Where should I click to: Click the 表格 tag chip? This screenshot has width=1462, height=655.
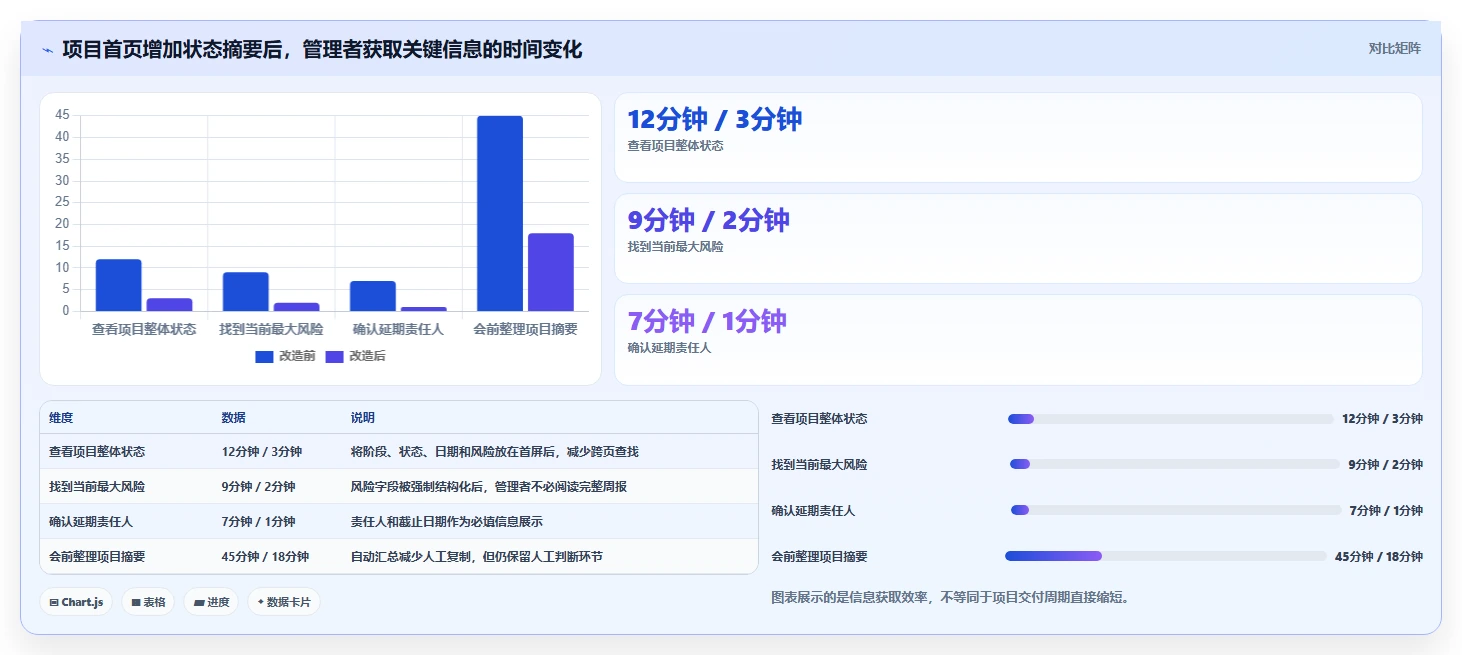pyautogui.click(x=148, y=602)
